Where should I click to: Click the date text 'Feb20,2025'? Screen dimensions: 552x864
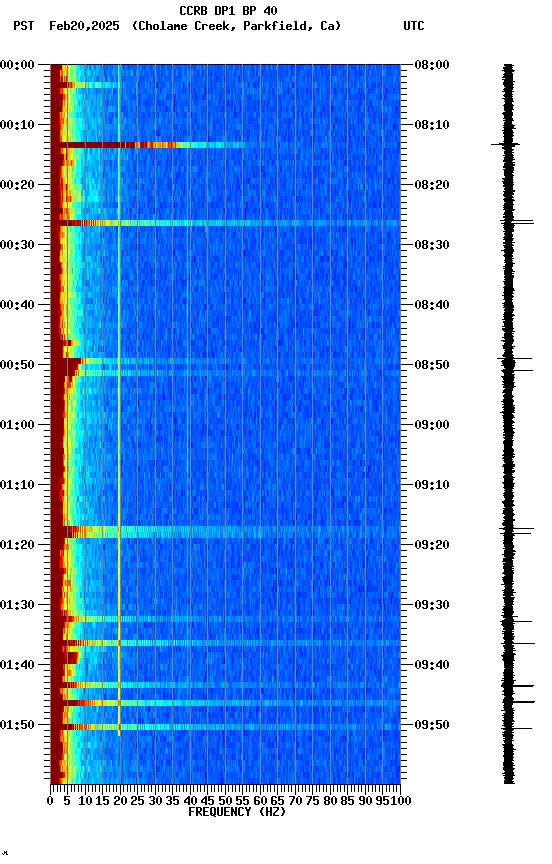coord(84,26)
